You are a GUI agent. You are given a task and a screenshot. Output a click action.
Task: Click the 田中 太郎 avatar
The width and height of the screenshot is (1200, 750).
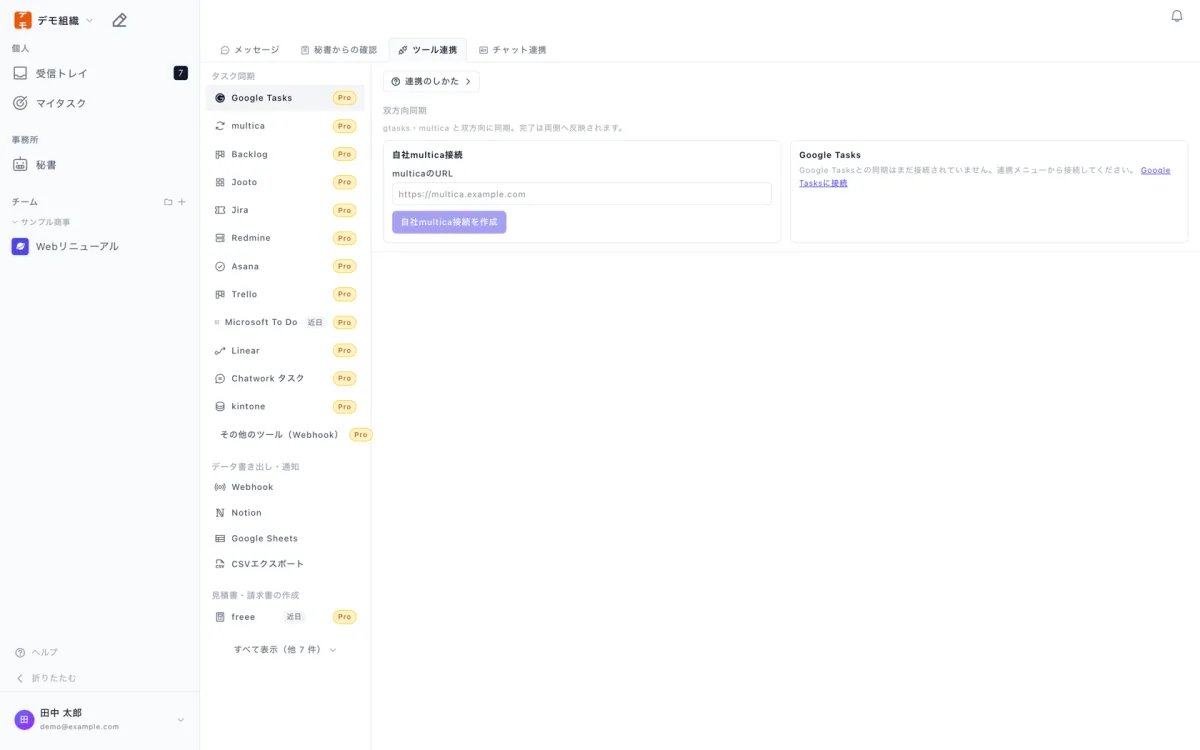tap(24, 720)
